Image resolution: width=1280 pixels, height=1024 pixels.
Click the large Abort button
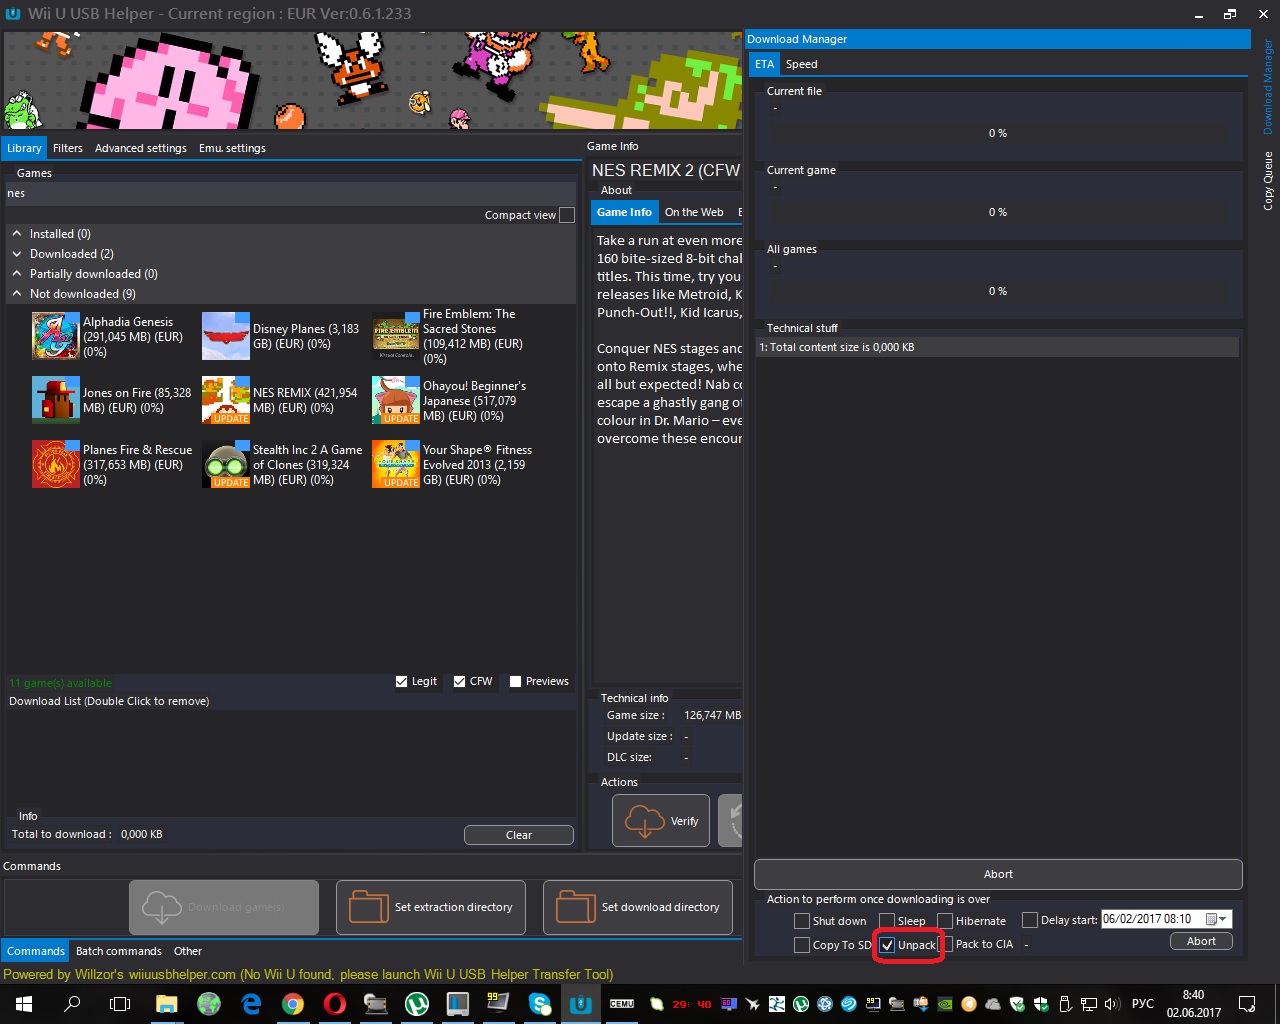pyautogui.click(x=998, y=874)
